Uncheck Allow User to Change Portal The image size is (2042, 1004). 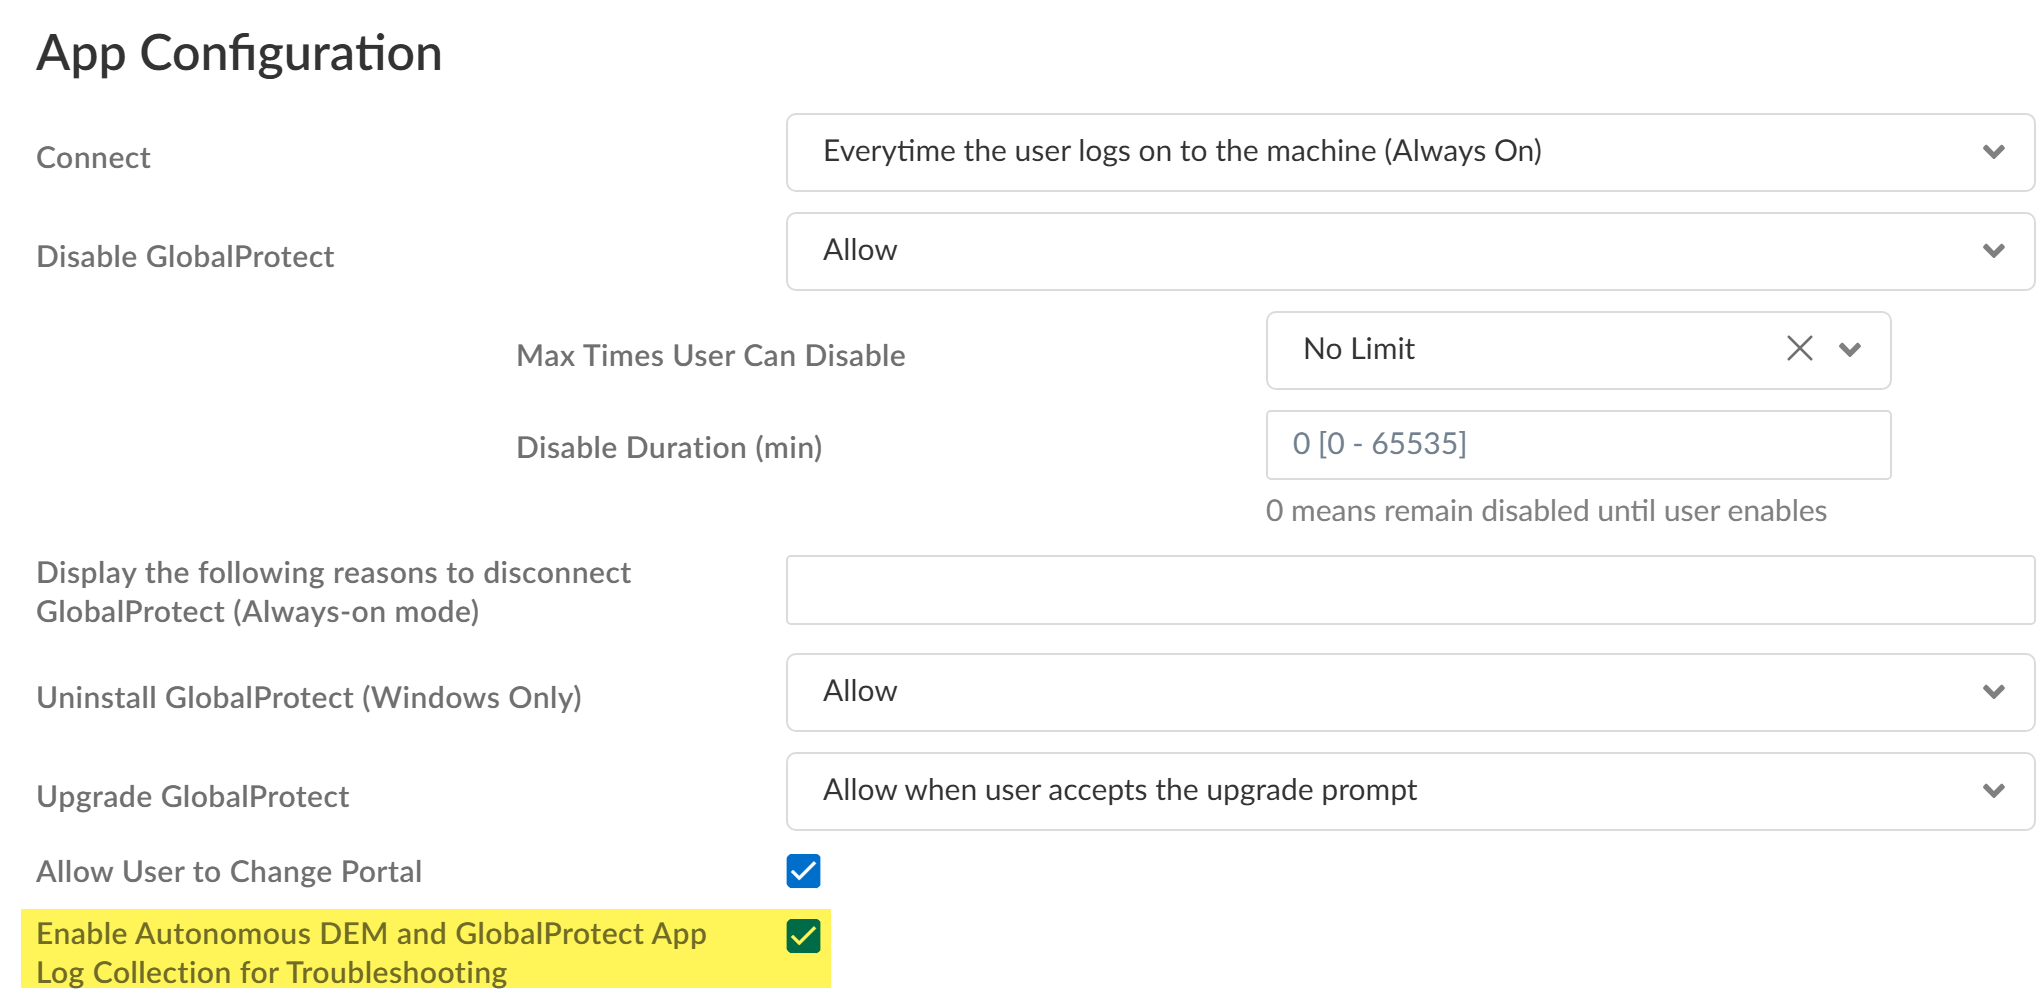pyautogui.click(x=803, y=871)
